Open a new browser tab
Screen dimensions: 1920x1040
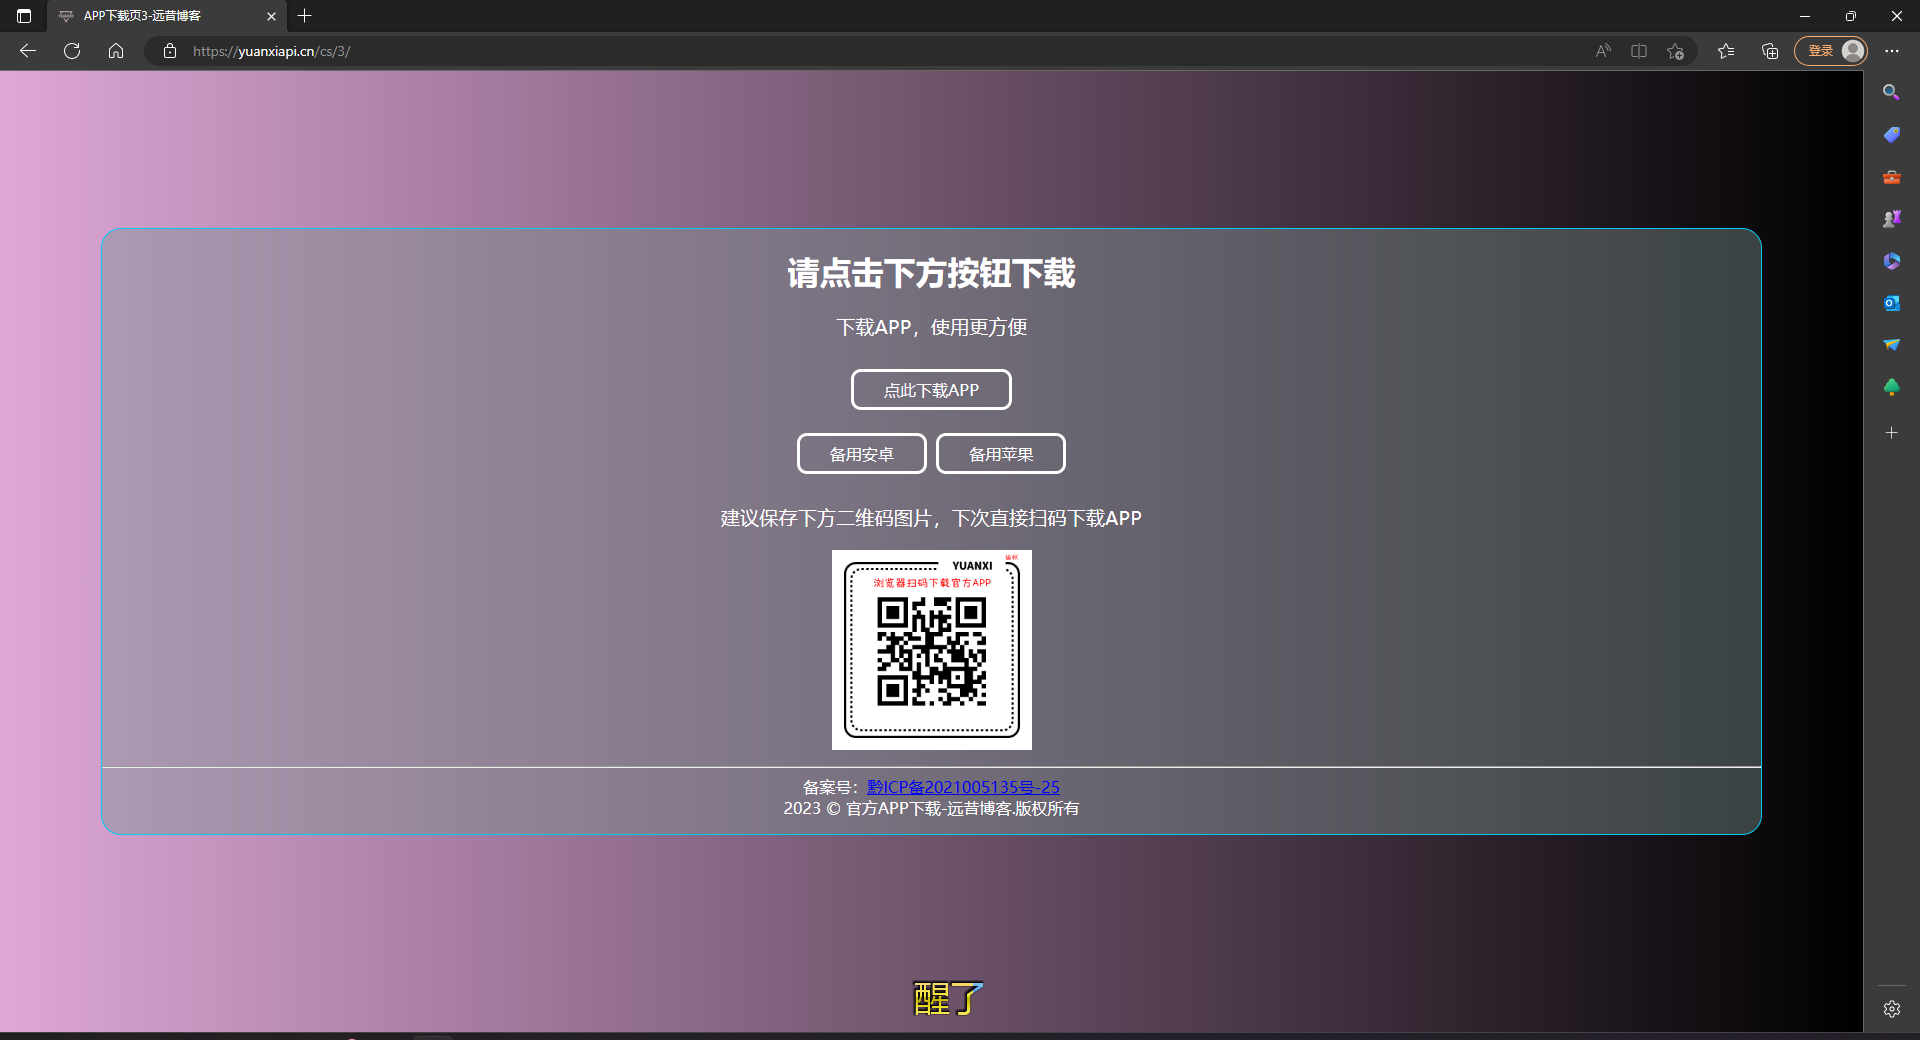click(x=305, y=16)
